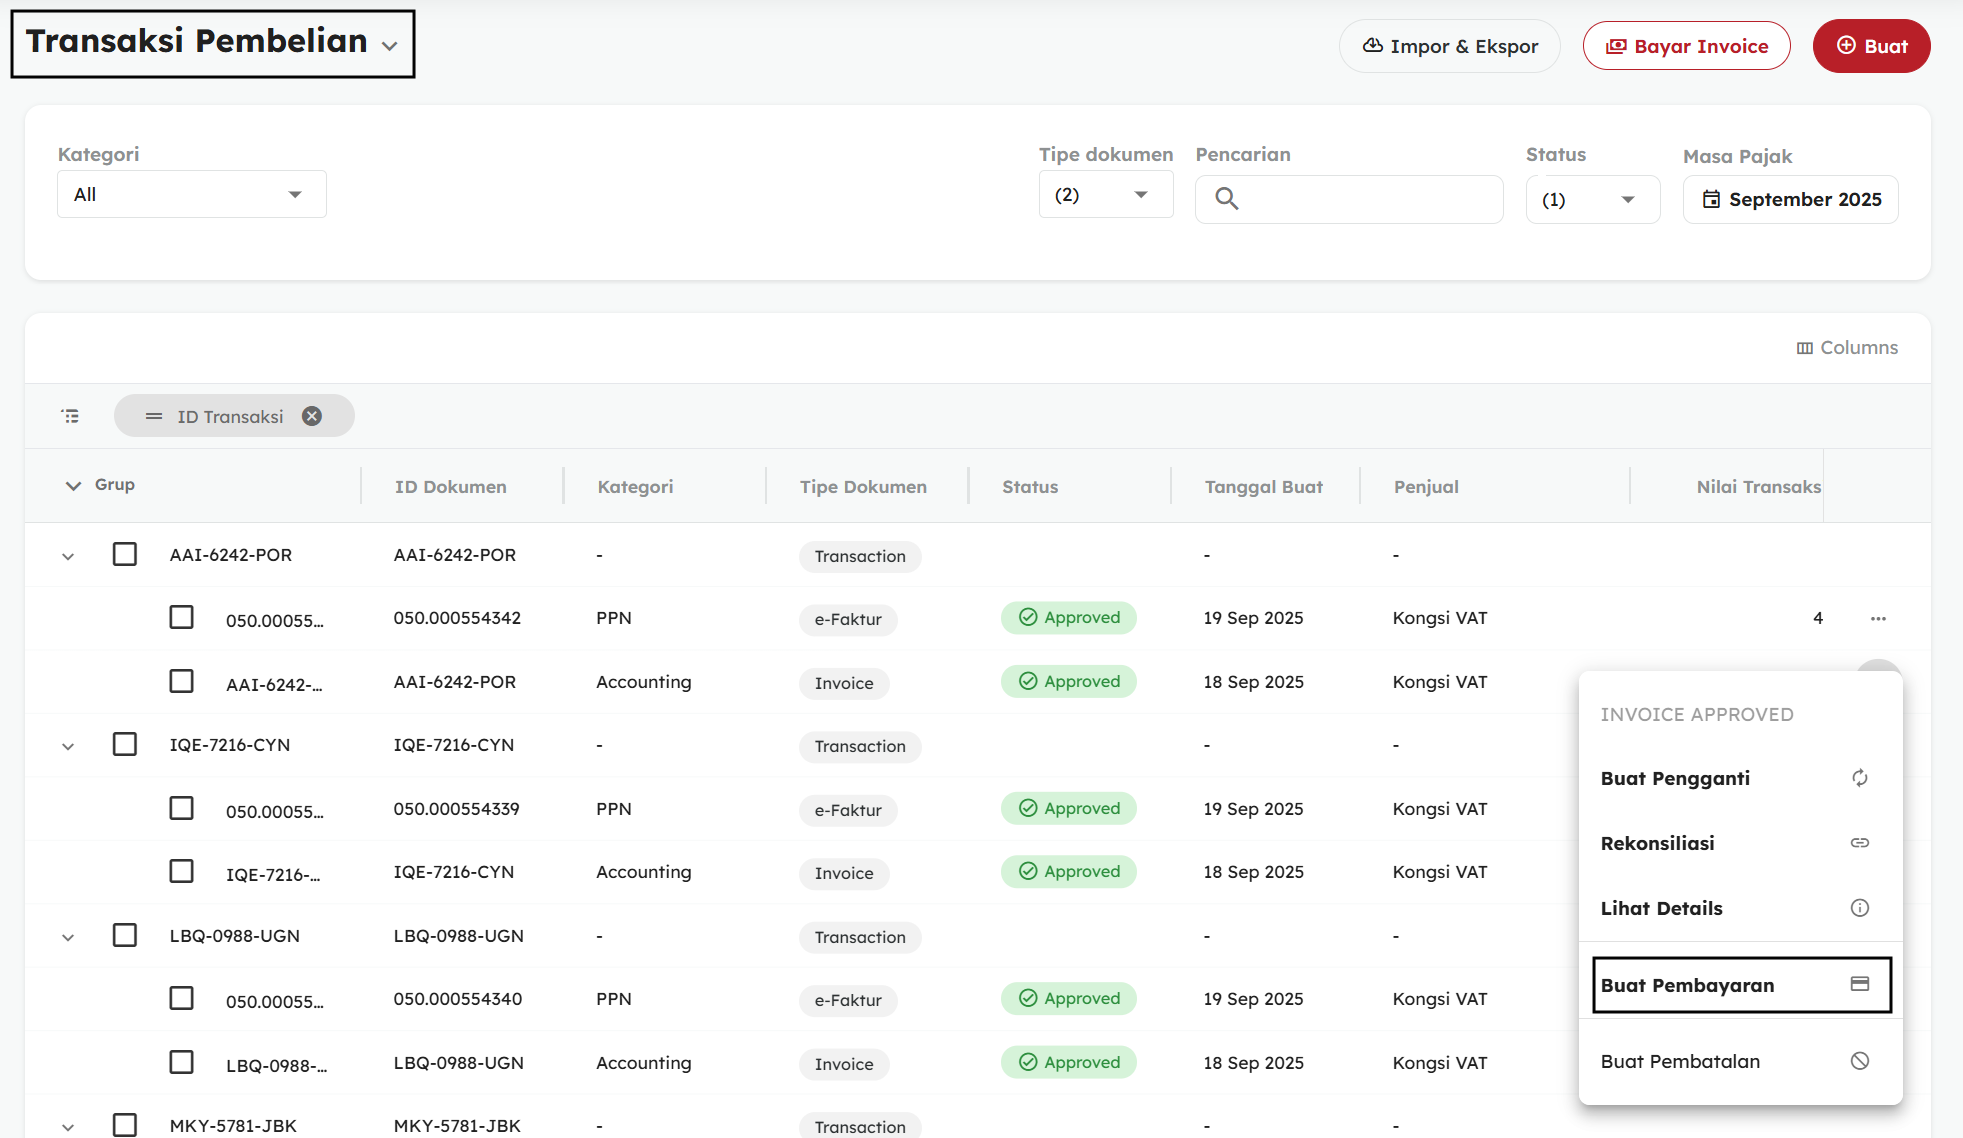Remove the ID Transaksi grouping chip

click(312, 416)
